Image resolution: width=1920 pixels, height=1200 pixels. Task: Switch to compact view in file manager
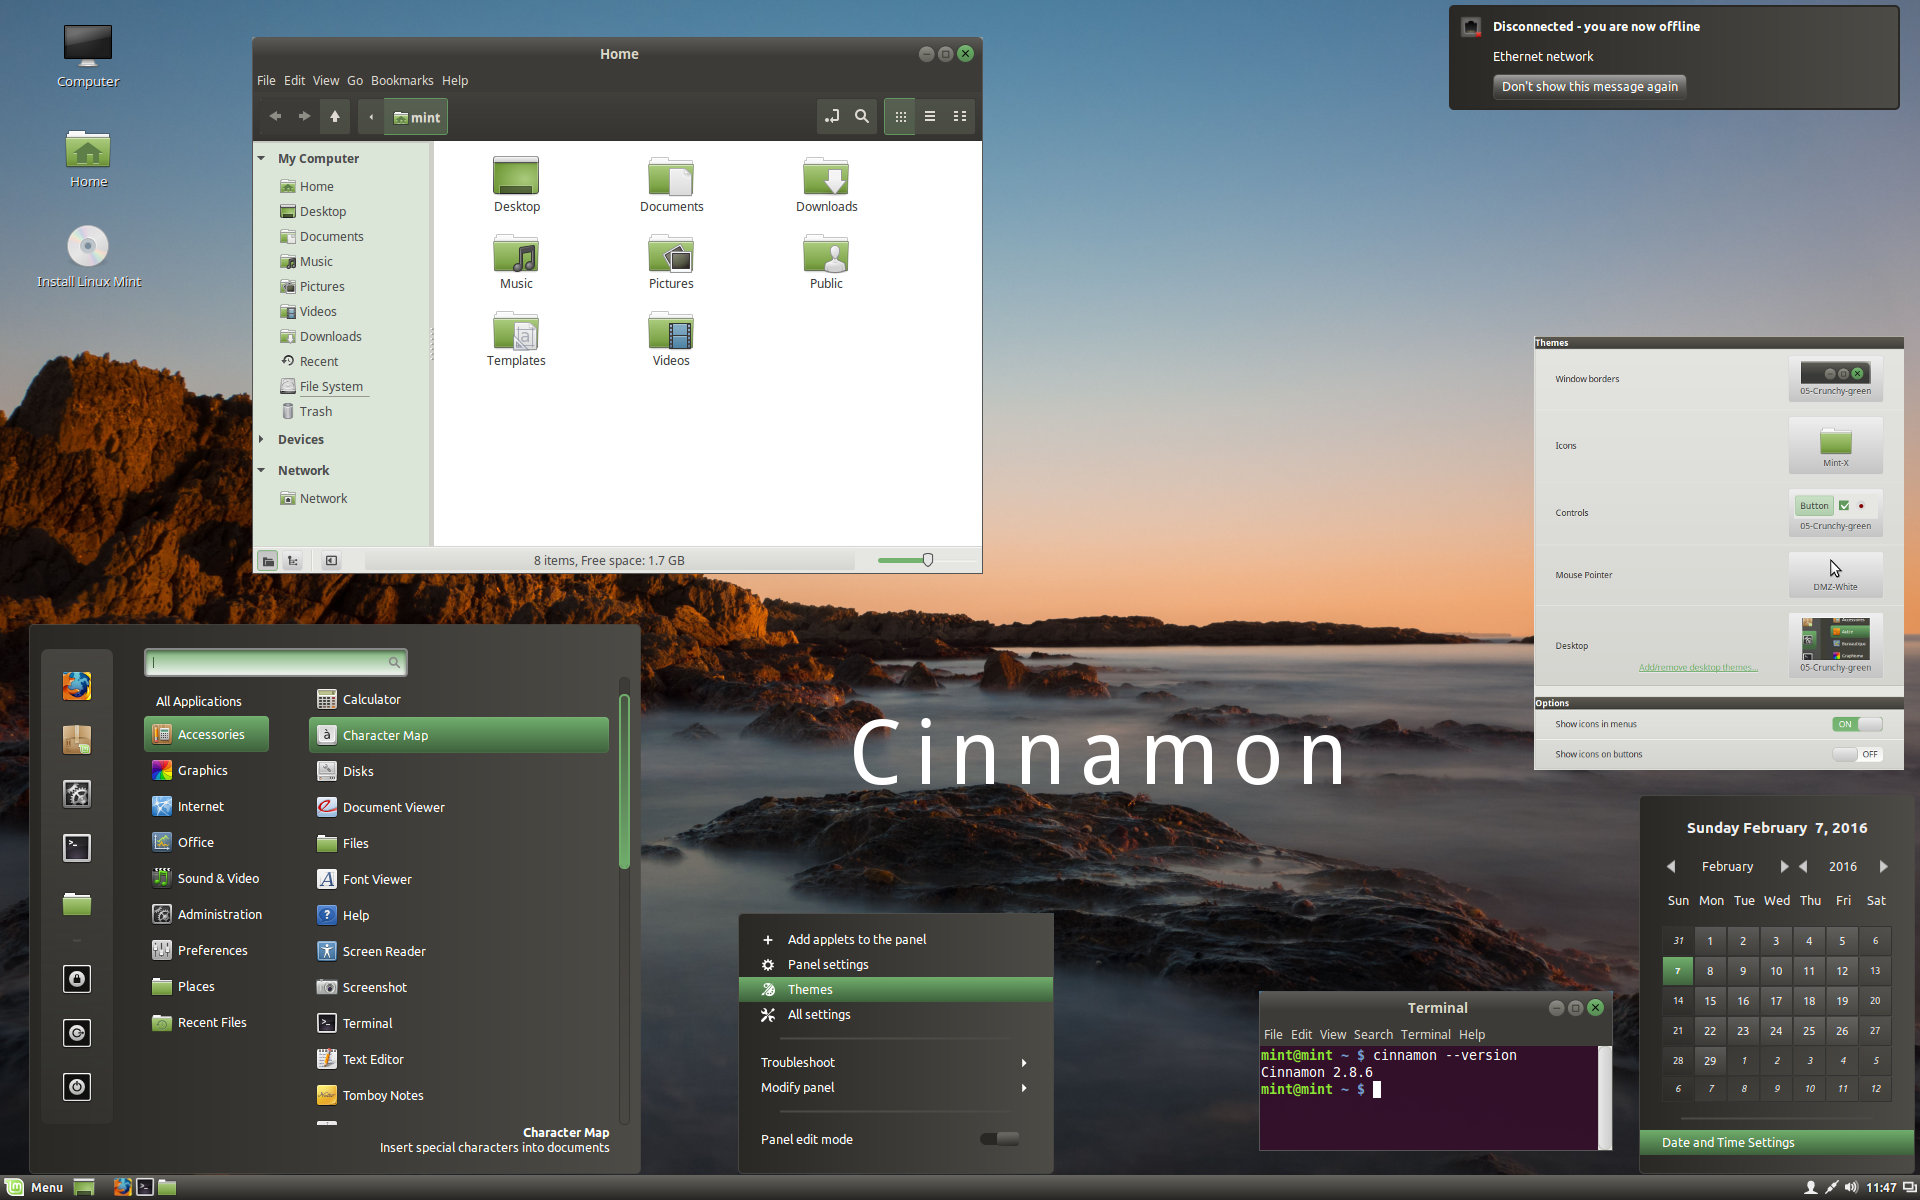tap(960, 117)
